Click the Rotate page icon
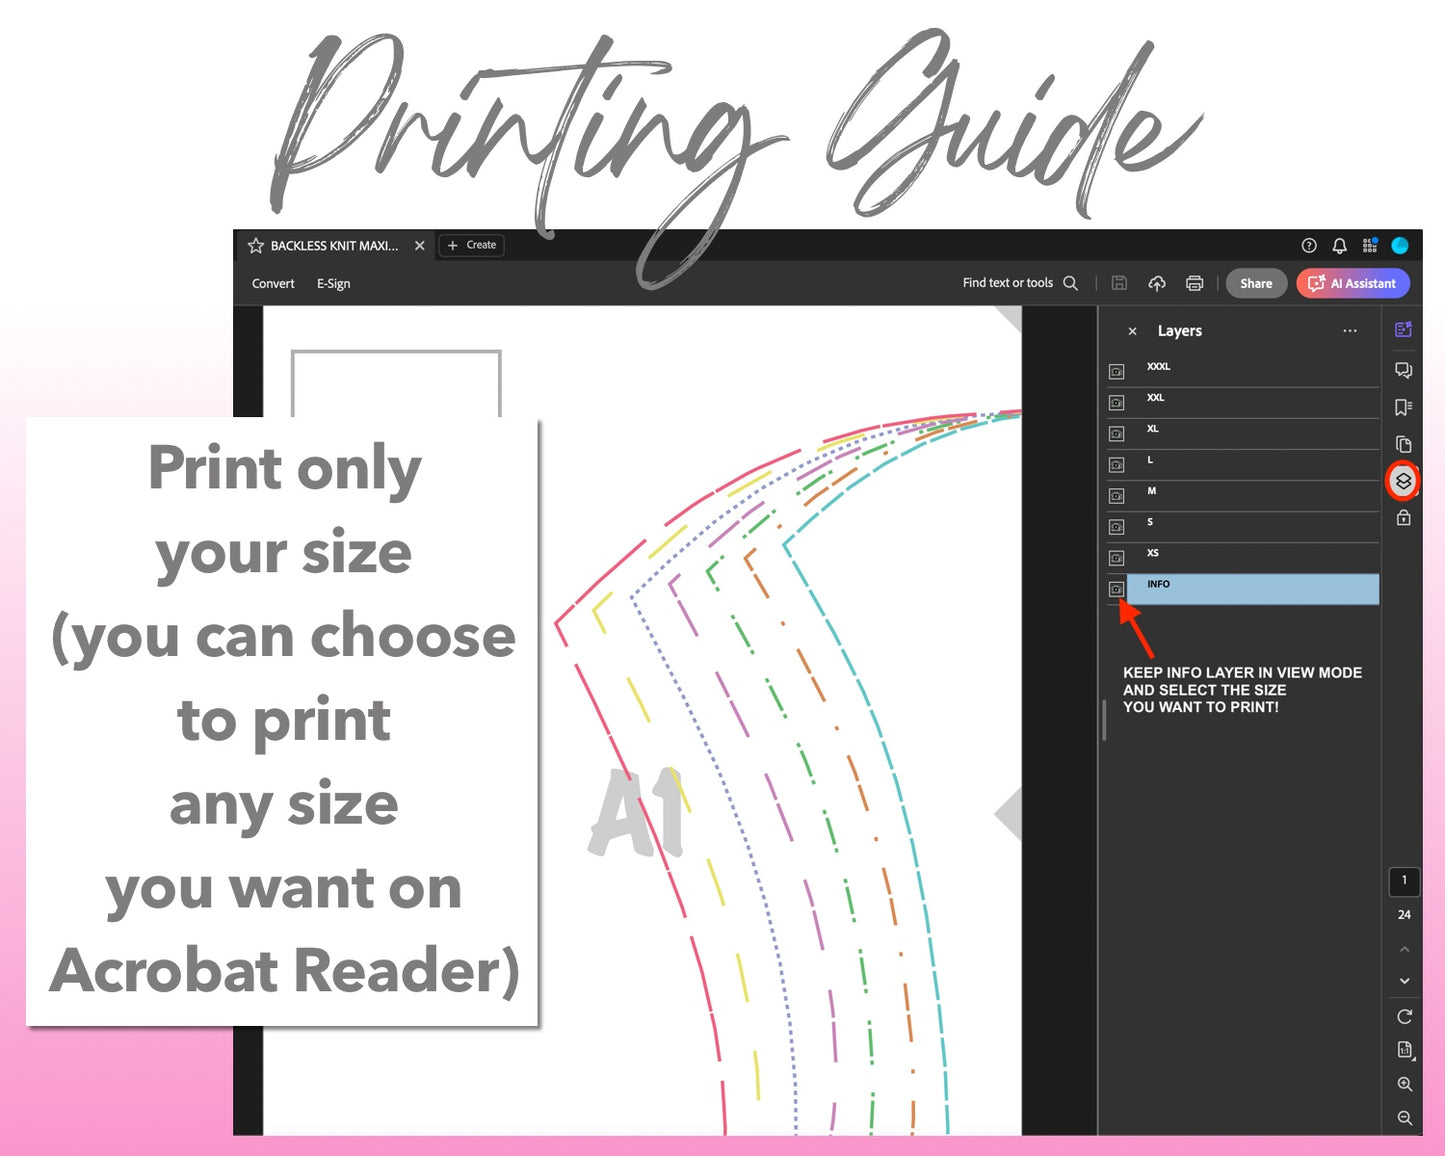This screenshot has height=1156, width=1445. click(x=1404, y=1016)
